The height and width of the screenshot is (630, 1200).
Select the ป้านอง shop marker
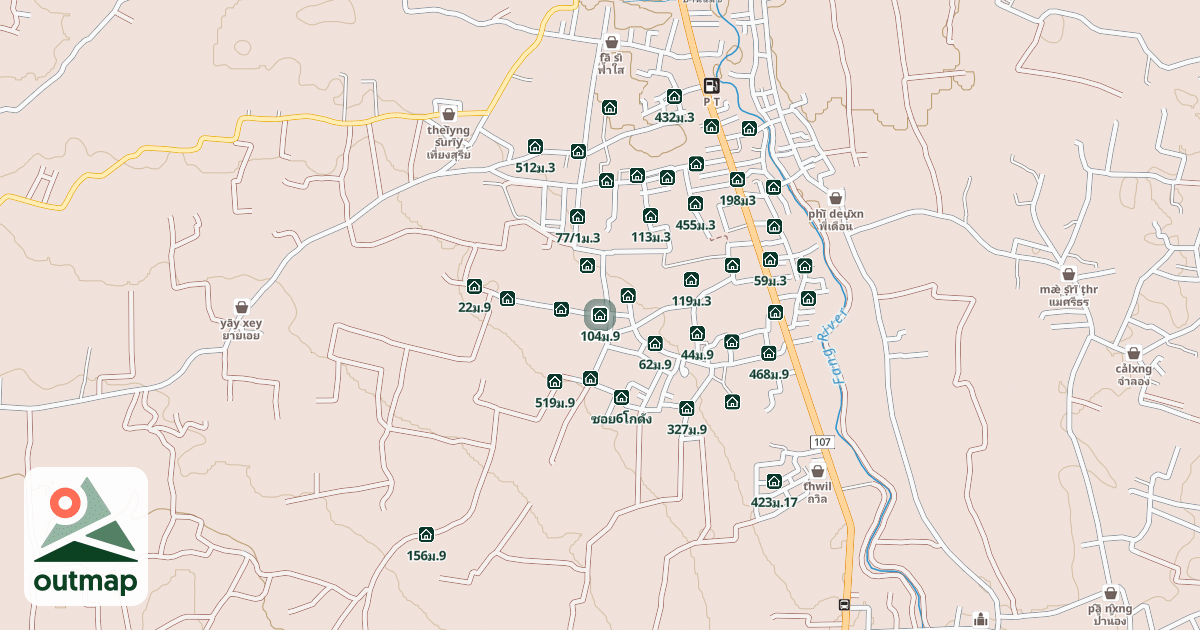pyautogui.click(x=1110, y=592)
